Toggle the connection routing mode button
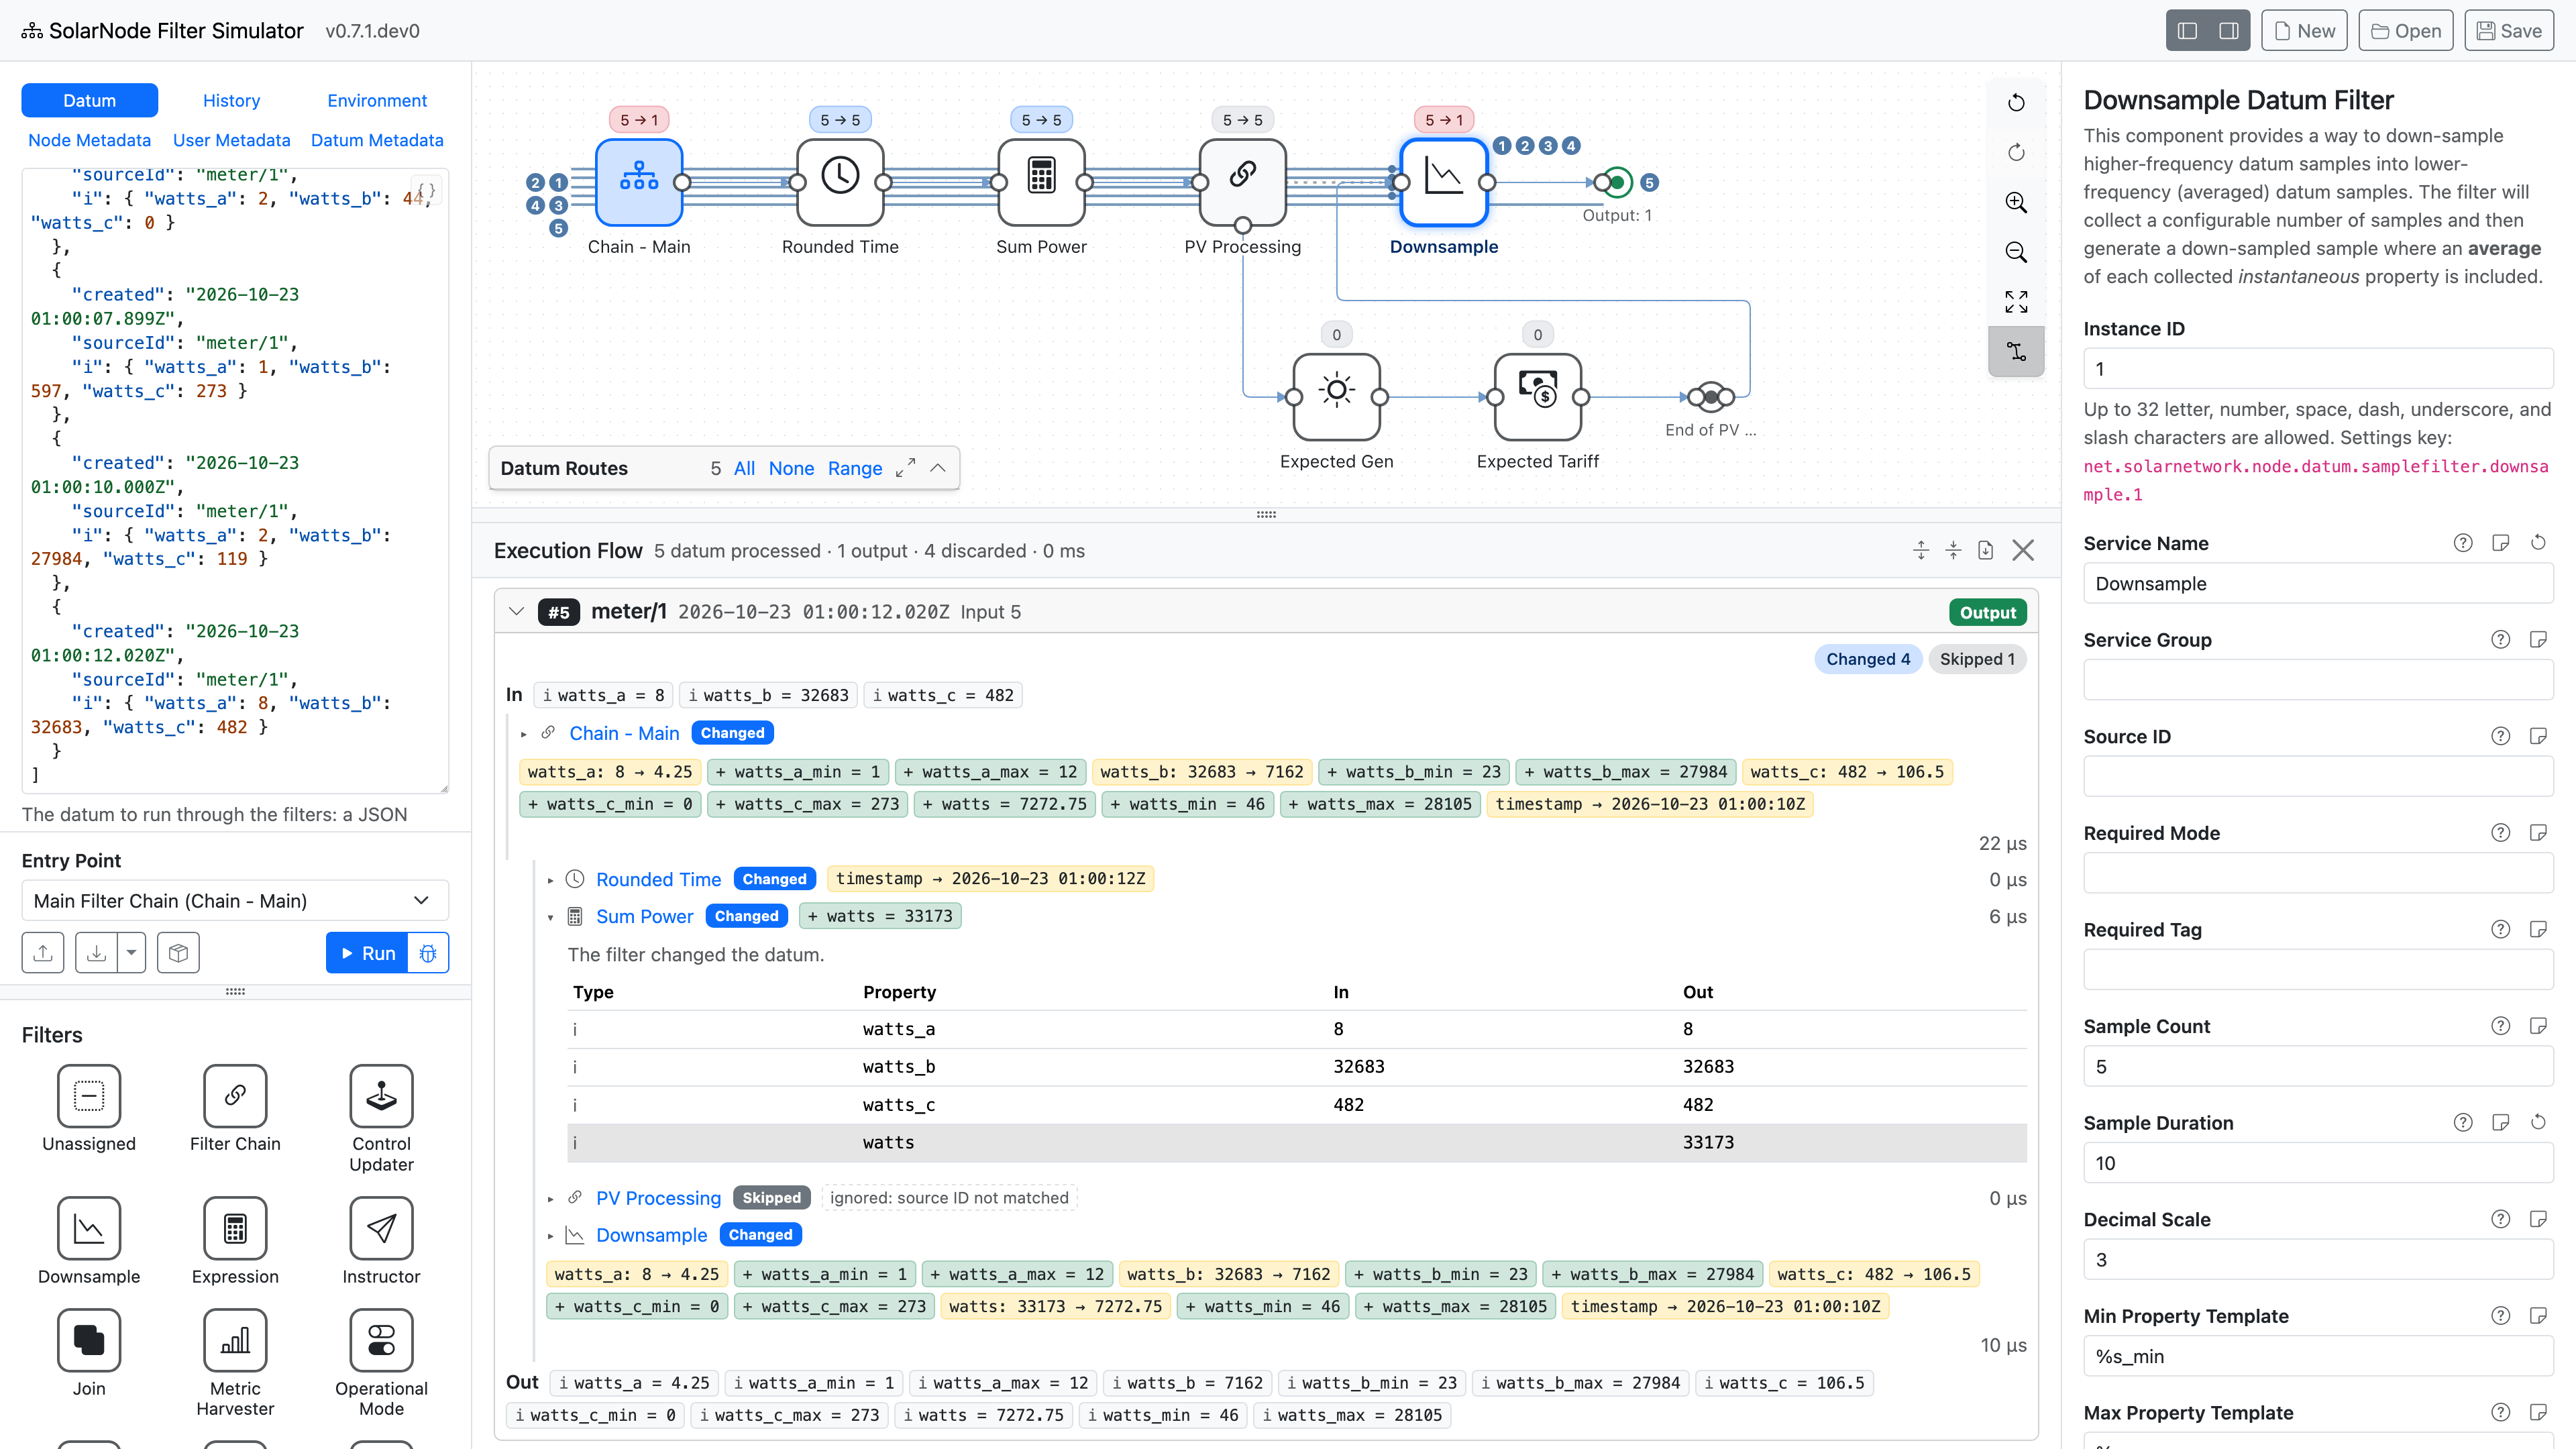Viewport: 2576px width, 1449px height. (2016, 352)
